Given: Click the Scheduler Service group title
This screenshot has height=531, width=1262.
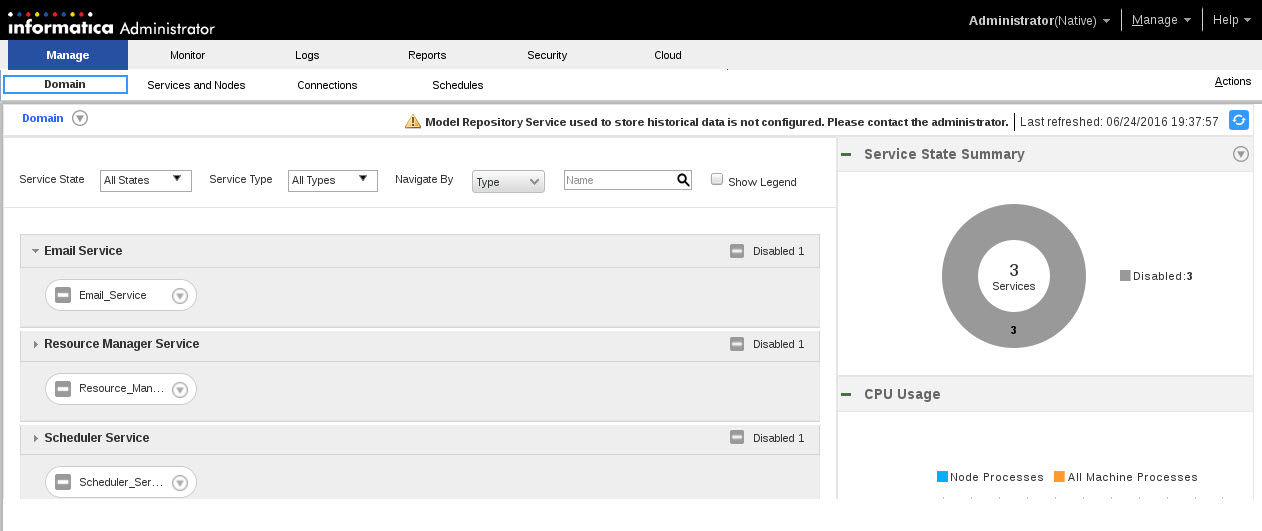Looking at the screenshot, I should [97, 438].
